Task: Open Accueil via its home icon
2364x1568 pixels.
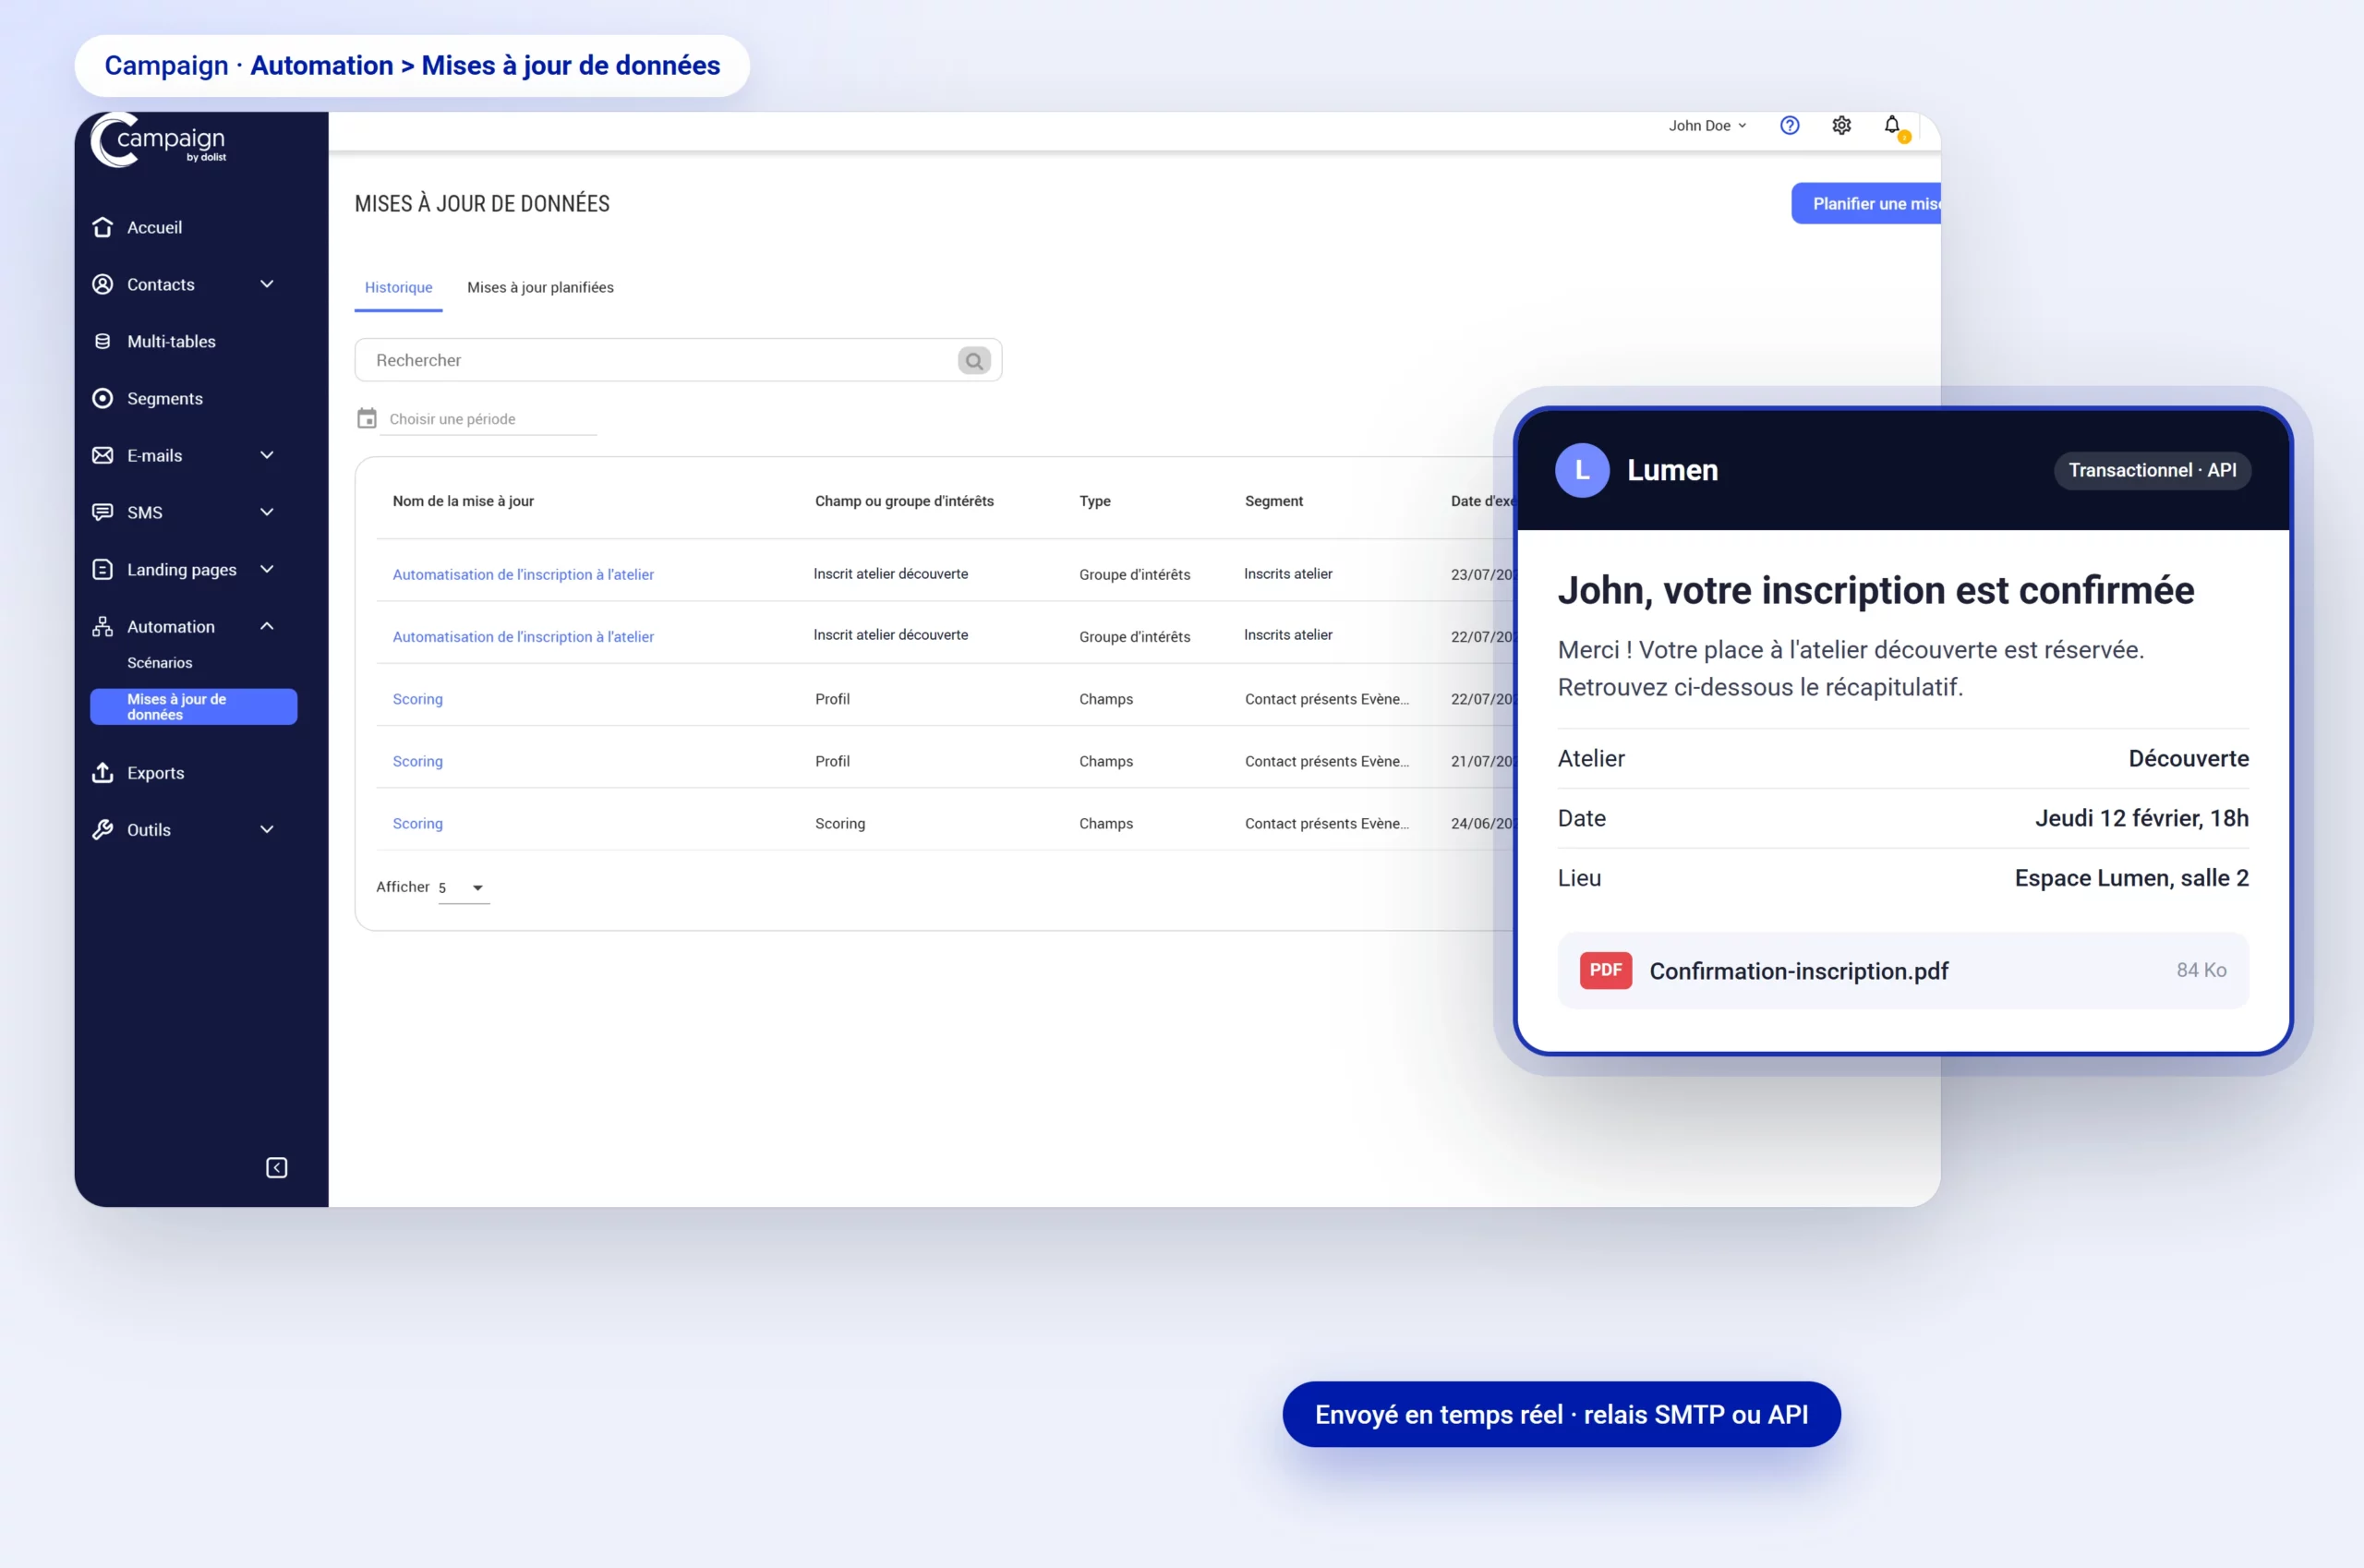Action: pos(102,227)
